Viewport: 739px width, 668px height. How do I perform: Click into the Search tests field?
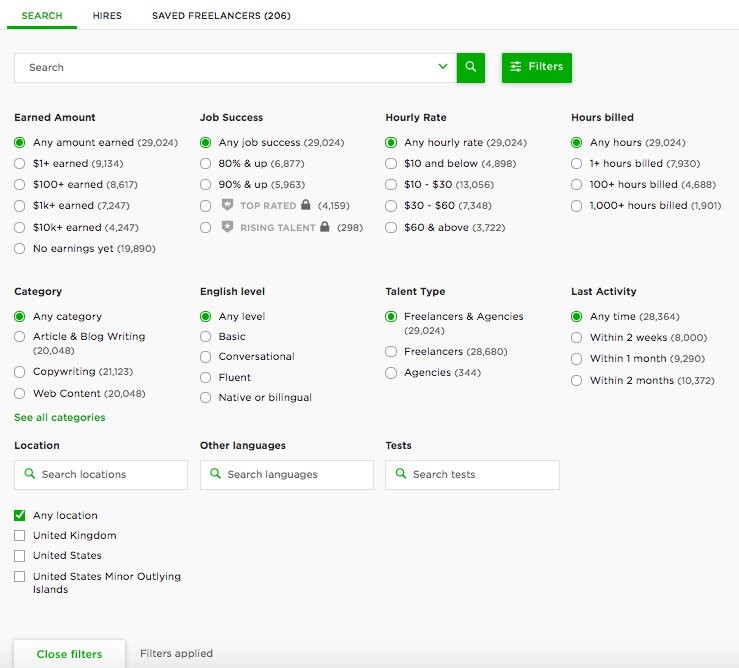click(472, 475)
